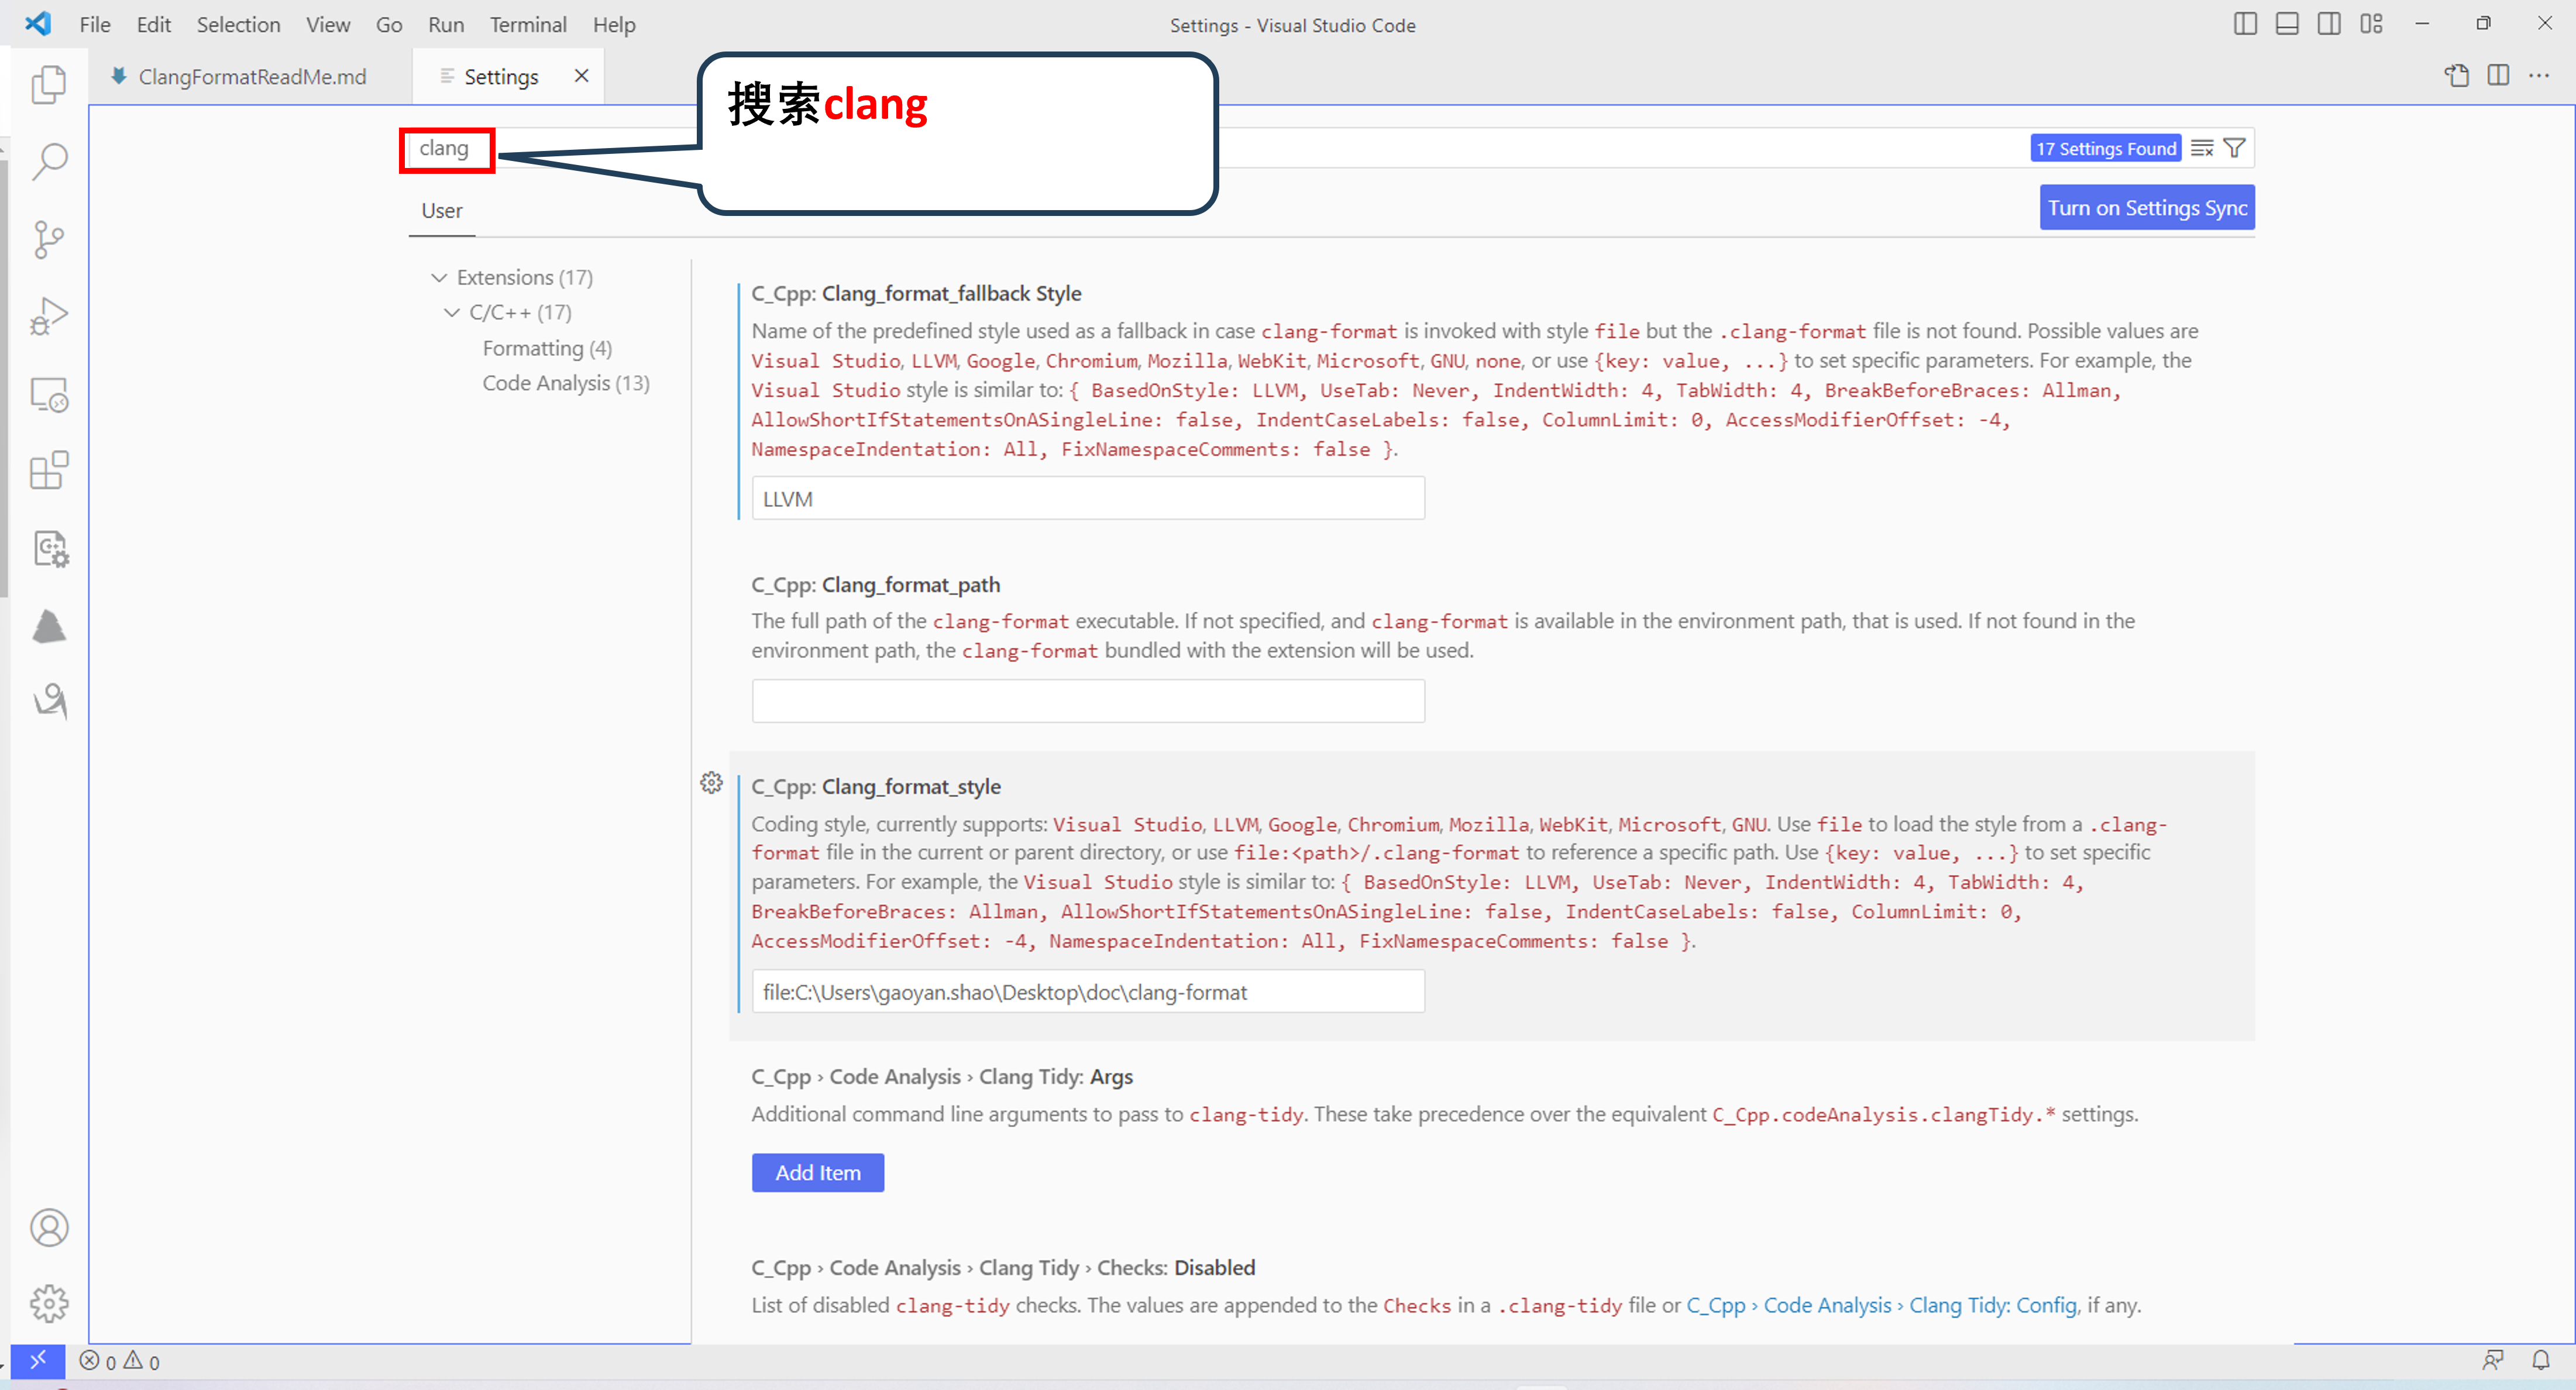Open the Extensions view
This screenshot has height=1390, width=2576.
pos(49,470)
